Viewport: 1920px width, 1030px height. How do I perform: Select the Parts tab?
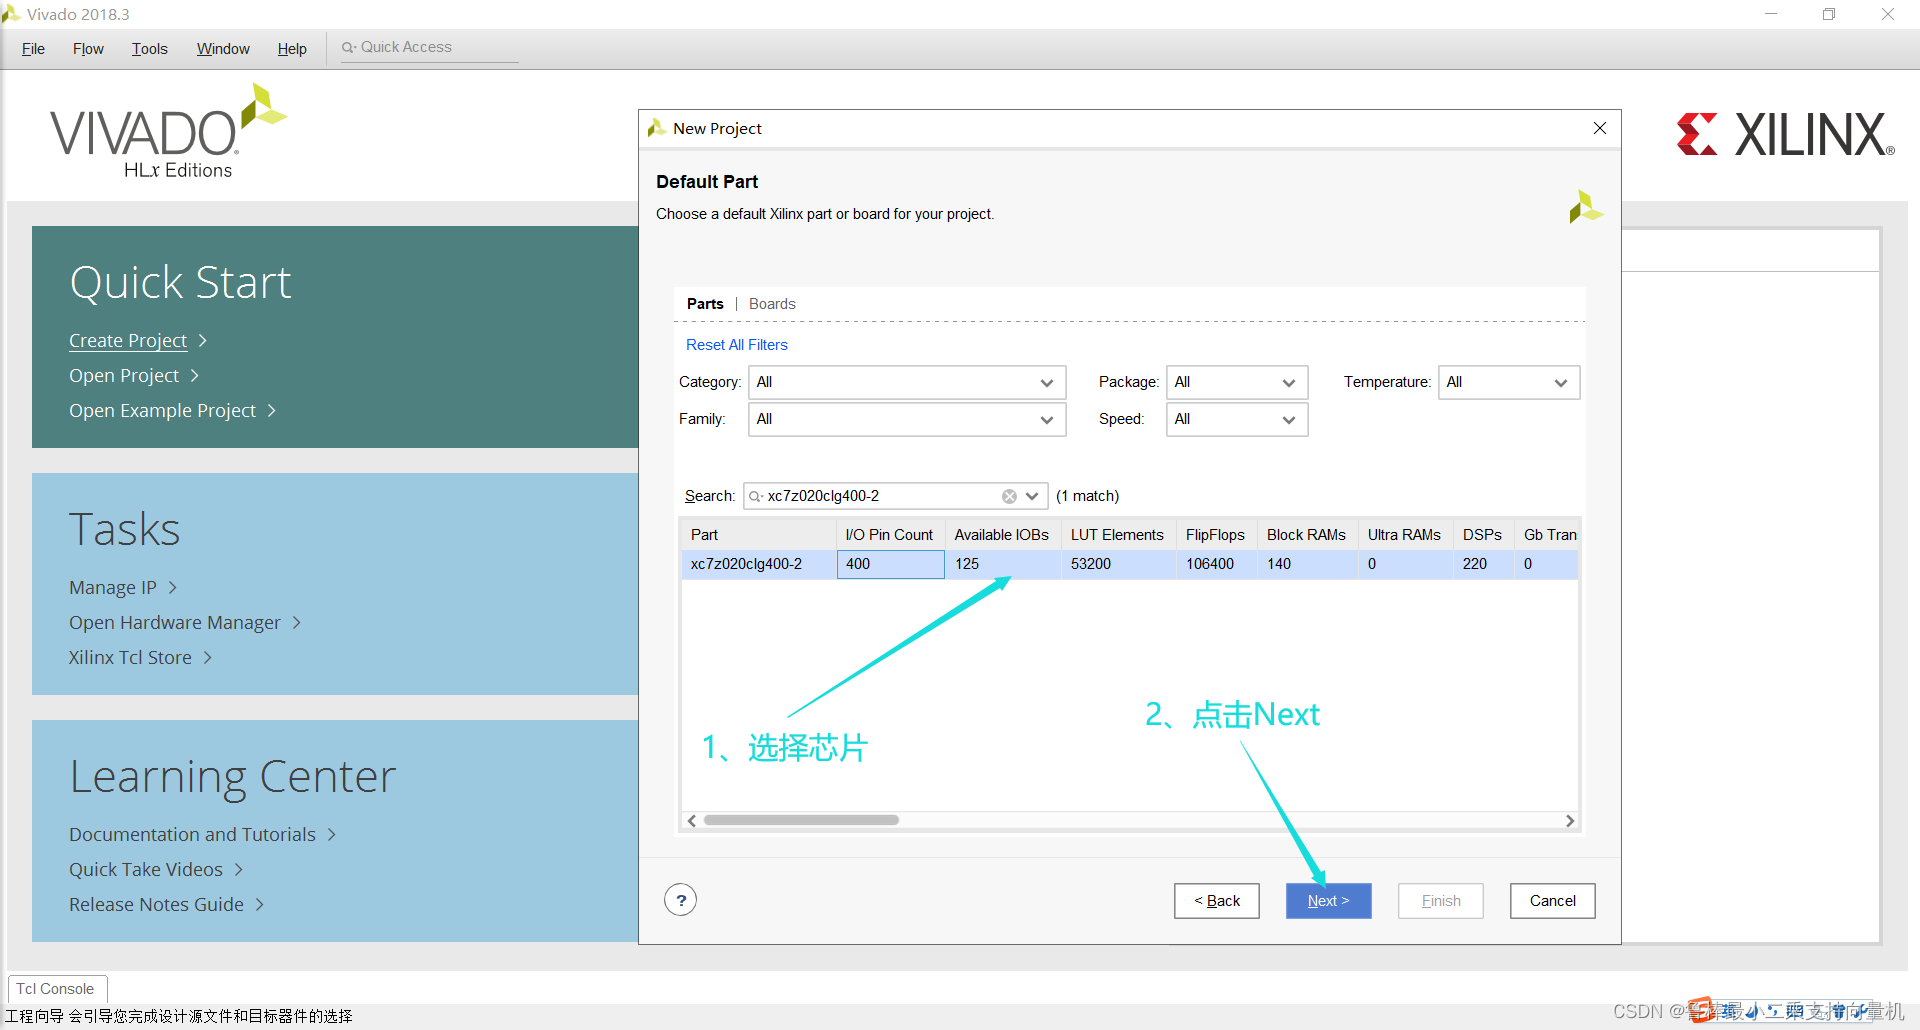(x=705, y=304)
